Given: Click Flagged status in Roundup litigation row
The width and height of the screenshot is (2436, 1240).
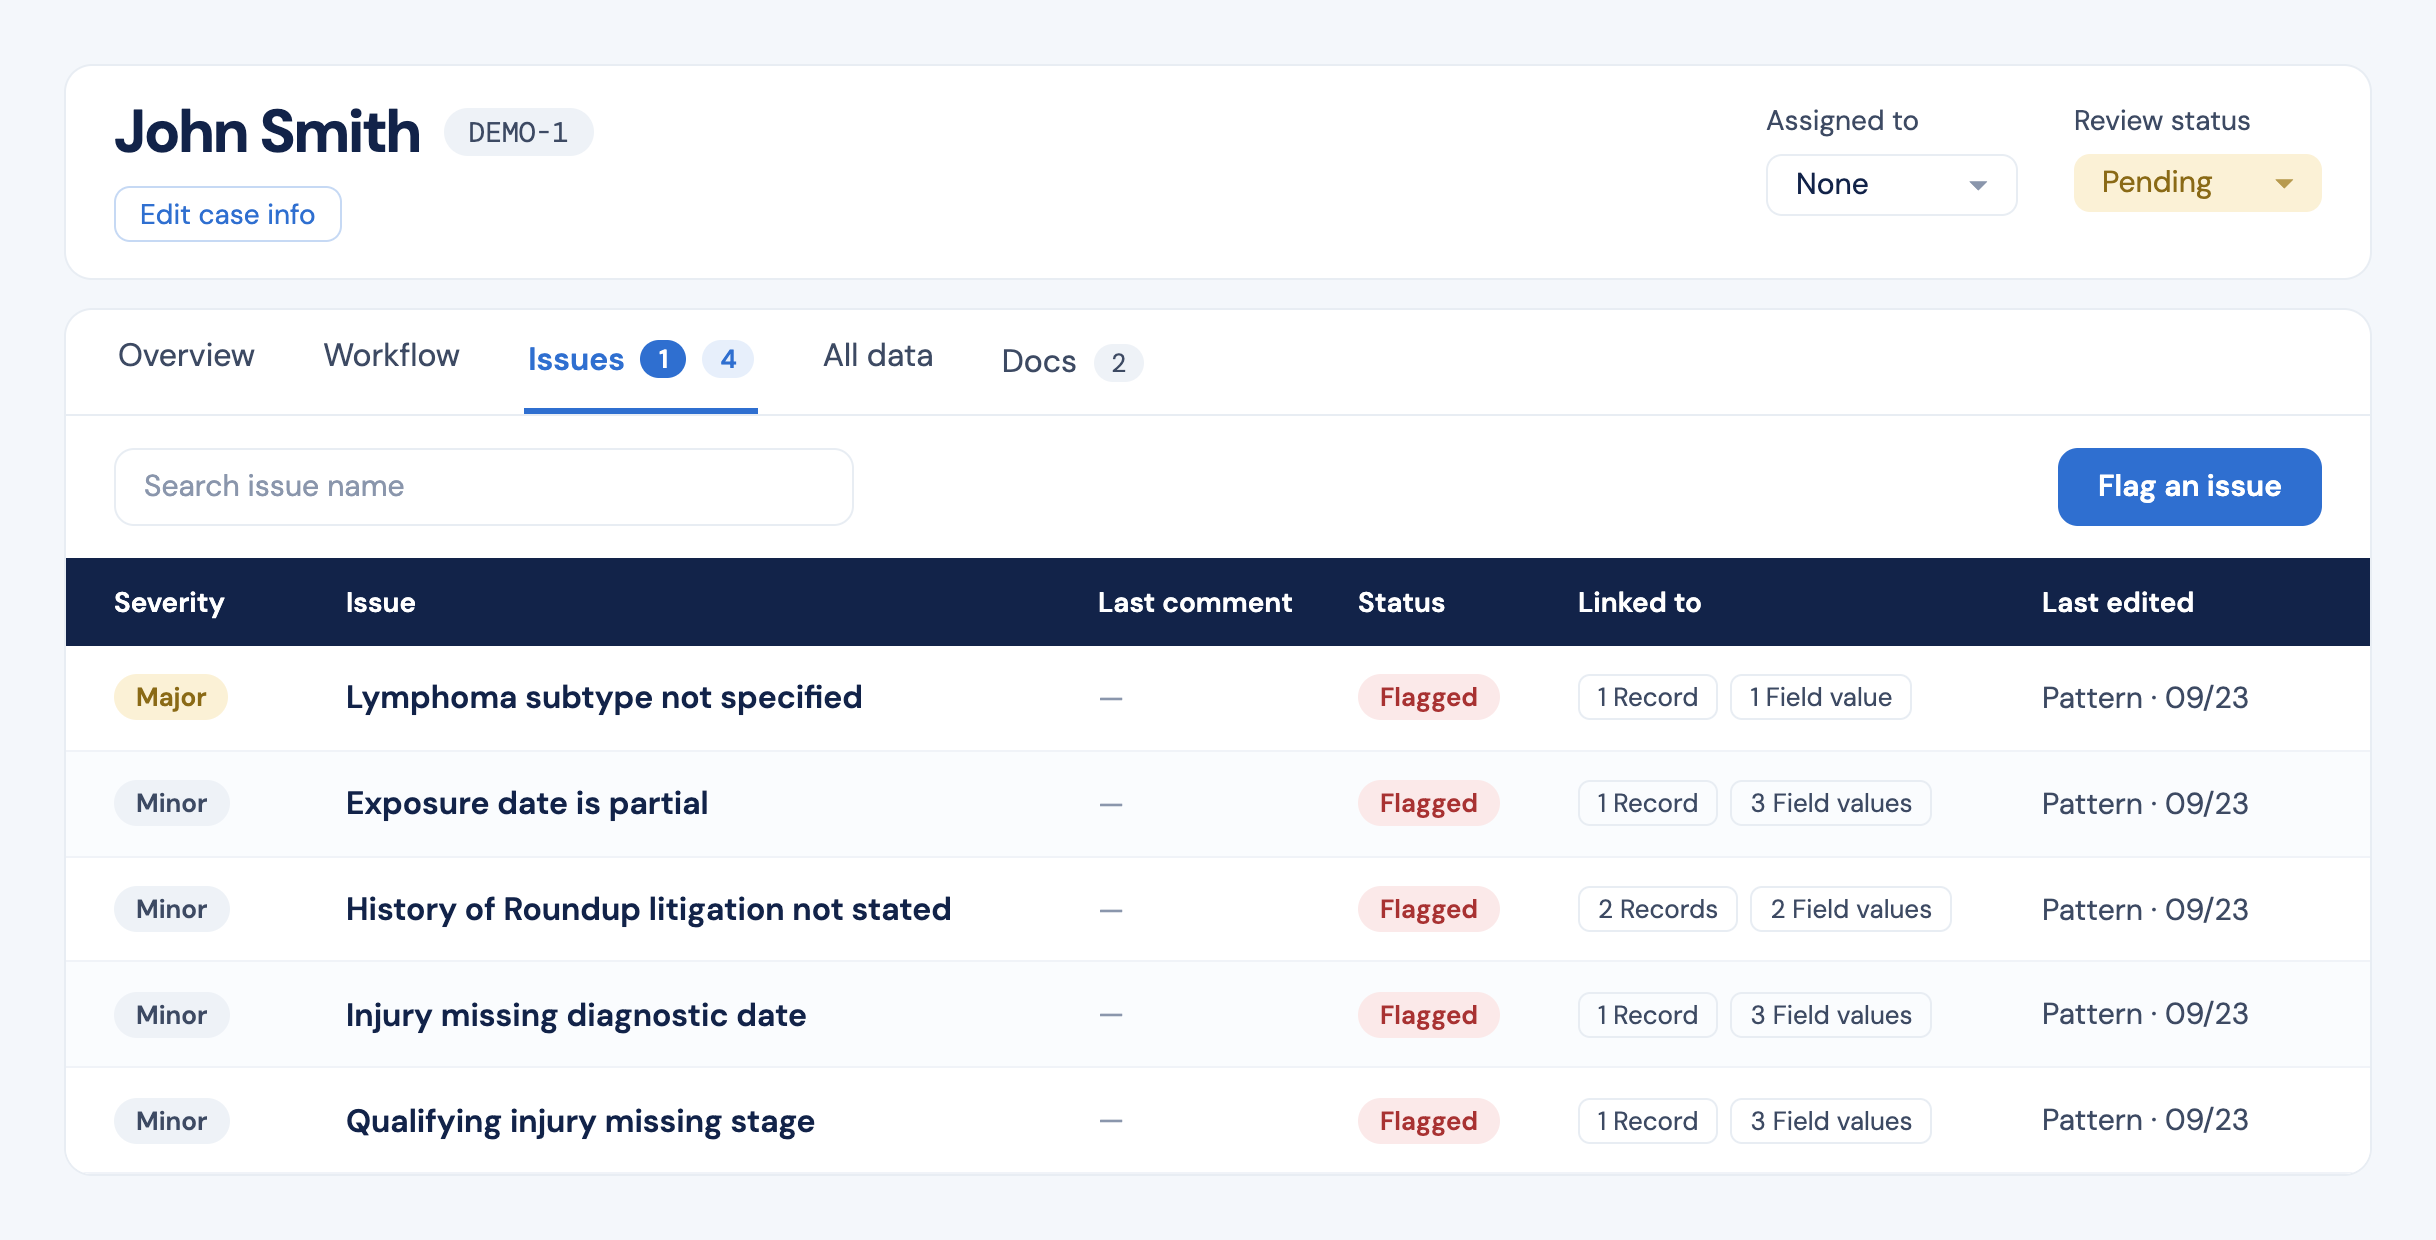Looking at the screenshot, I should coord(1428,909).
